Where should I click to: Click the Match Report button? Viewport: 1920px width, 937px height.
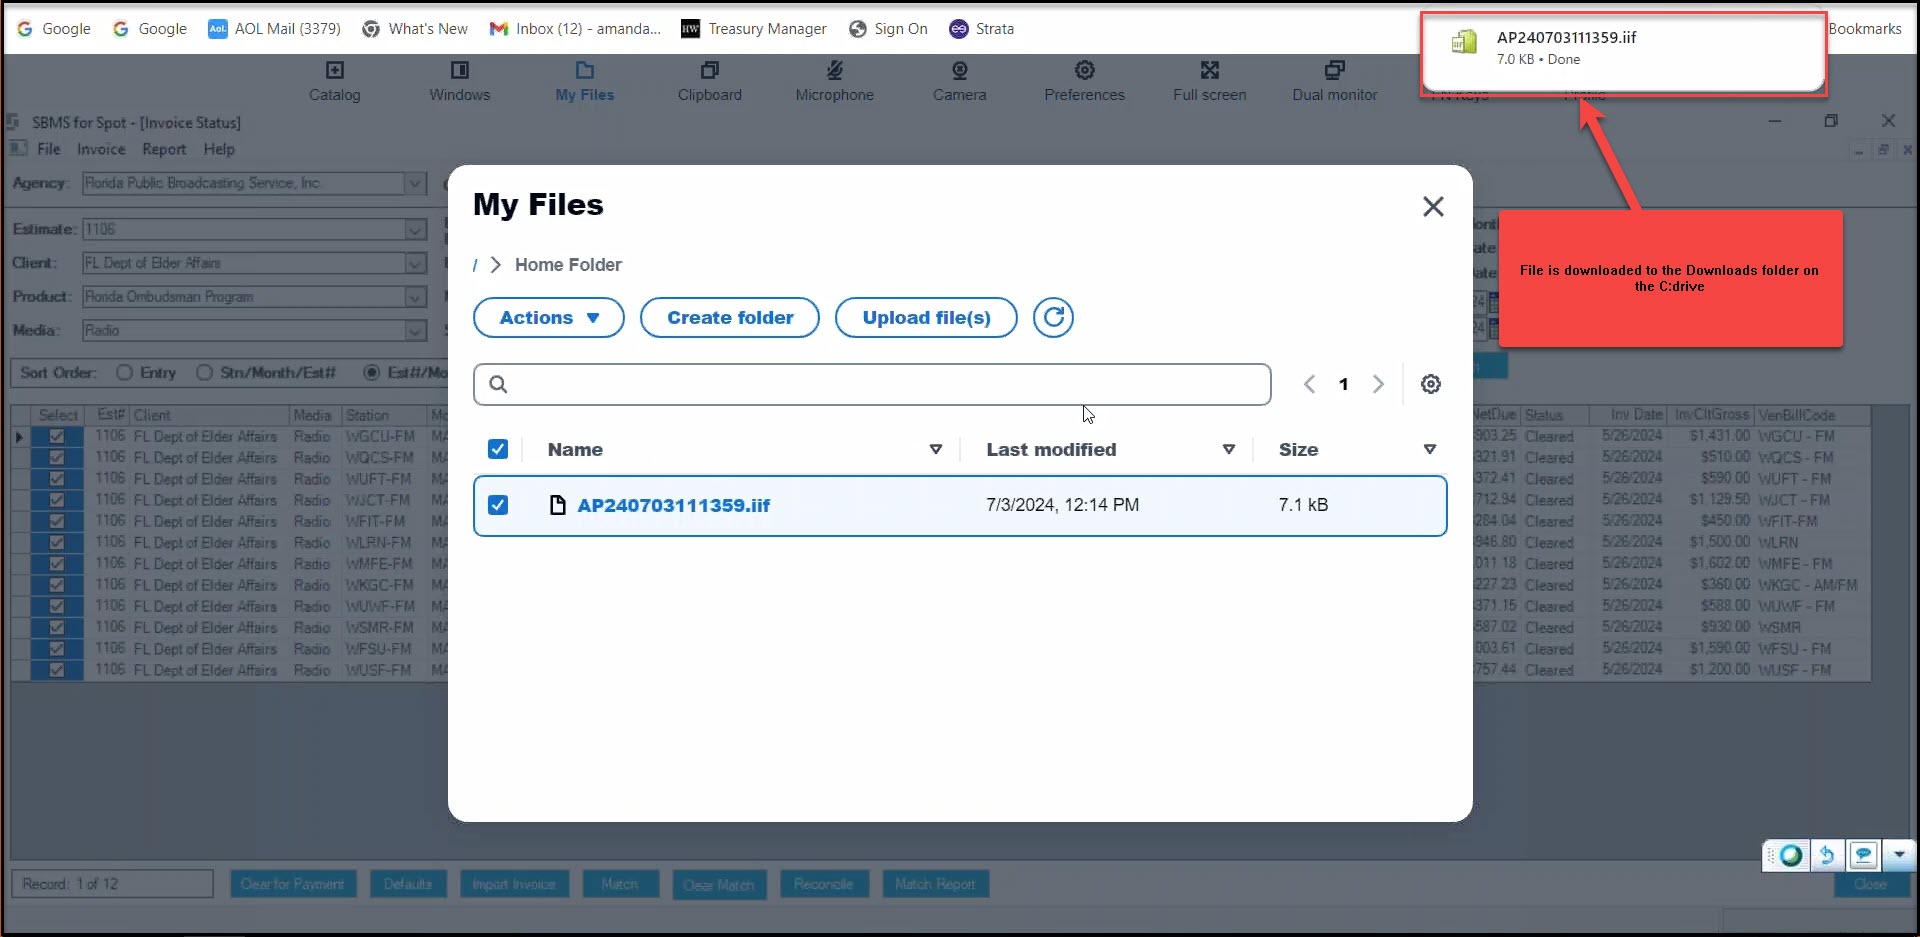935,884
